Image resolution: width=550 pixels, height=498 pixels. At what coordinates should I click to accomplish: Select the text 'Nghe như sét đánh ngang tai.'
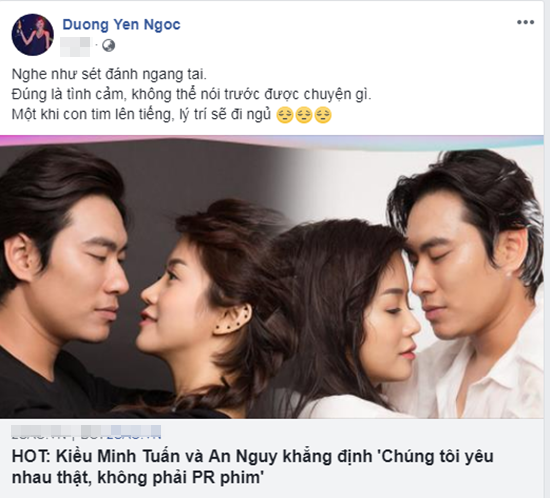coord(109,75)
